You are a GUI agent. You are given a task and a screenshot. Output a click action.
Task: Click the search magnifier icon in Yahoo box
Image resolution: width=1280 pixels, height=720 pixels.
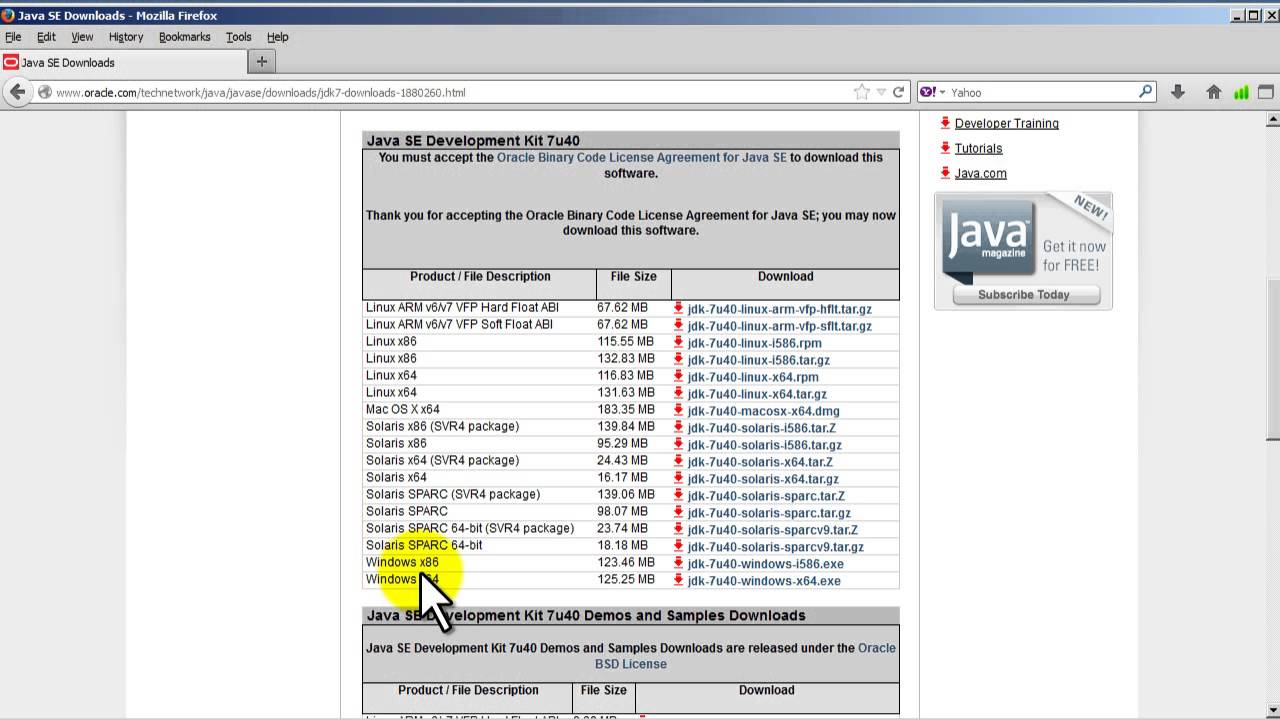[x=1146, y=91]
